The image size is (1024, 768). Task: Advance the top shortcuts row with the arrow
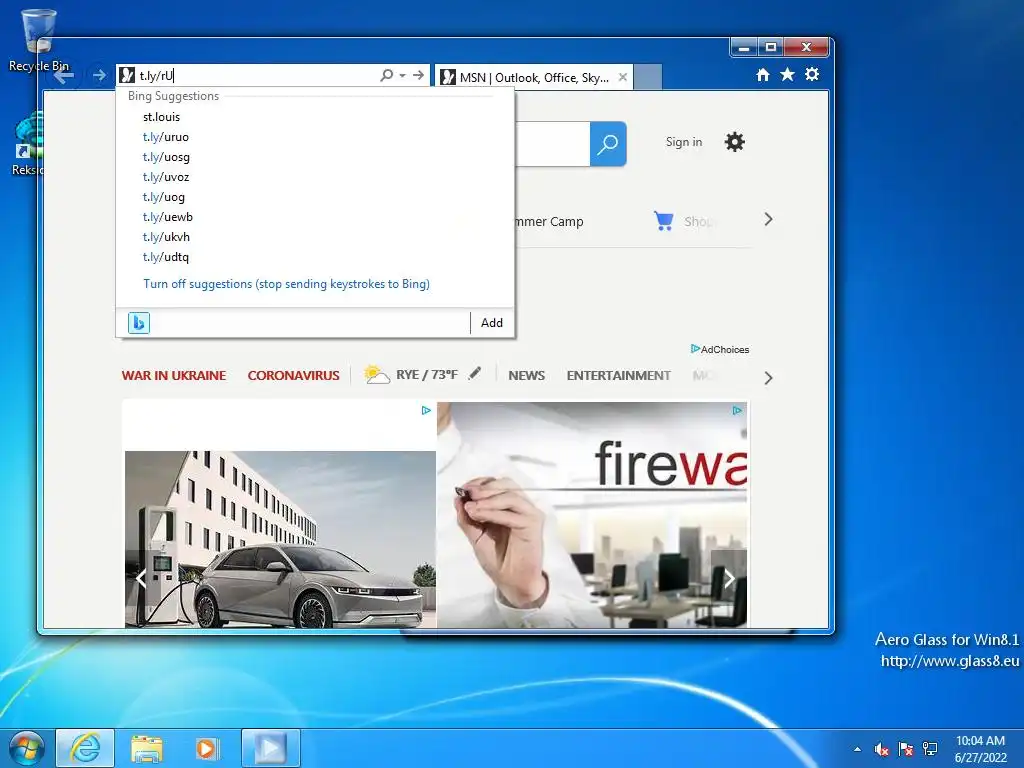768,219
